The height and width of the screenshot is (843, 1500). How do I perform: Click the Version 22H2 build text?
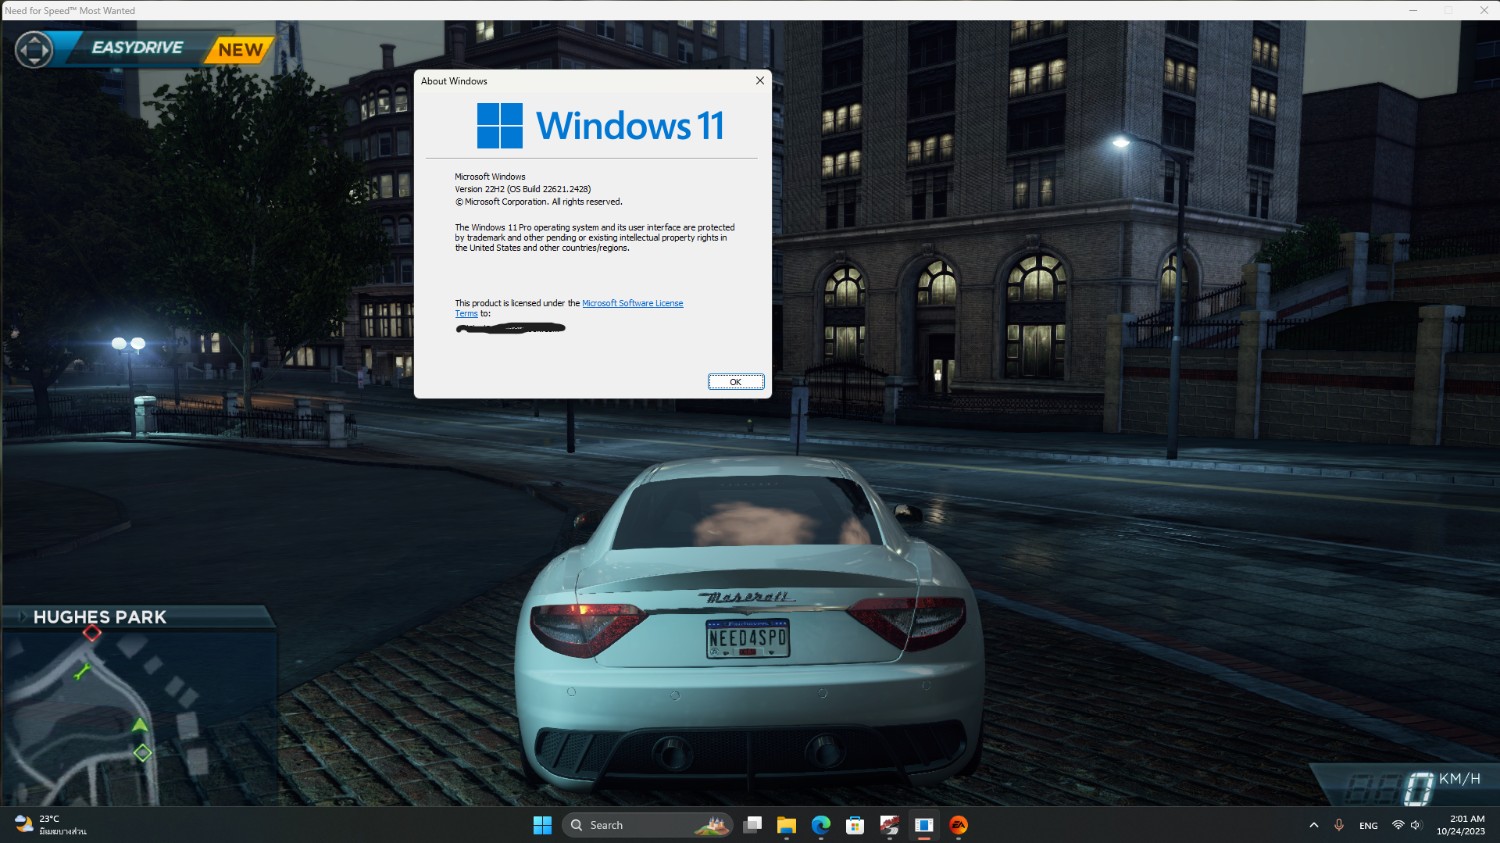click(523, 189)
